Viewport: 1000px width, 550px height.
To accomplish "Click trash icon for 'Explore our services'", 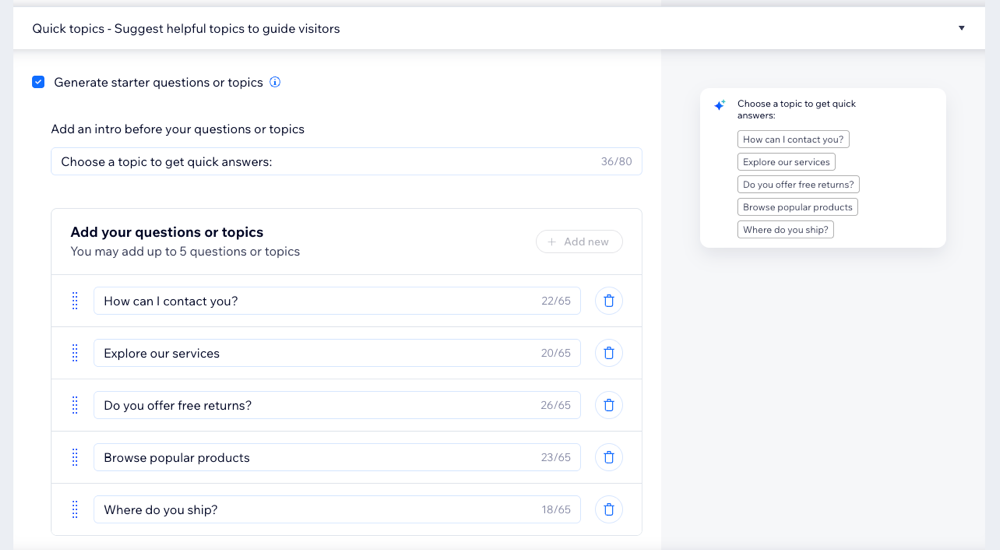I will pyautogui.click(x=609, y=353).
